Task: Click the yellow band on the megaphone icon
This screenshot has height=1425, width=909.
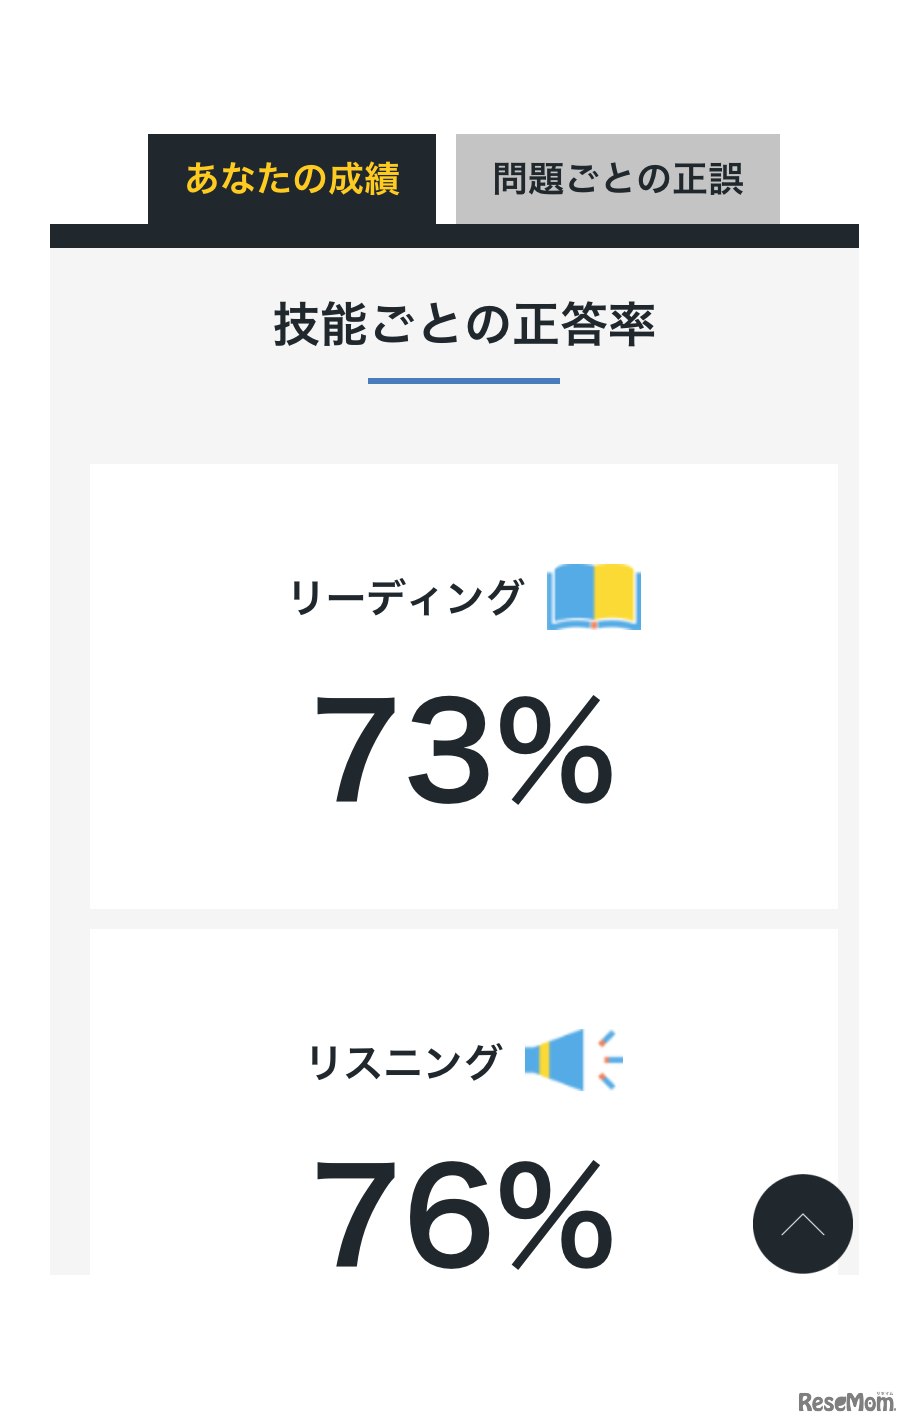Action: 543,1059
